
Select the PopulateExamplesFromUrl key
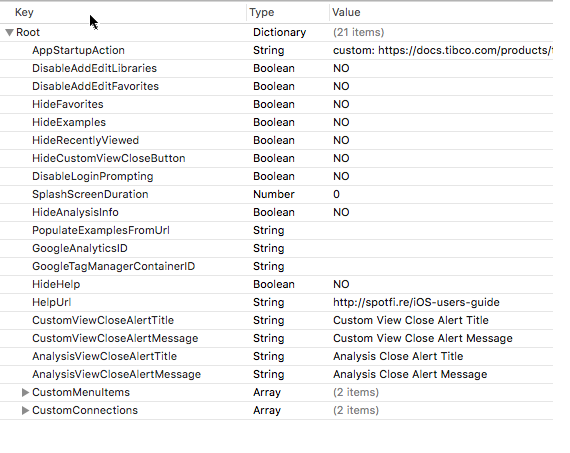pos(101,230)
